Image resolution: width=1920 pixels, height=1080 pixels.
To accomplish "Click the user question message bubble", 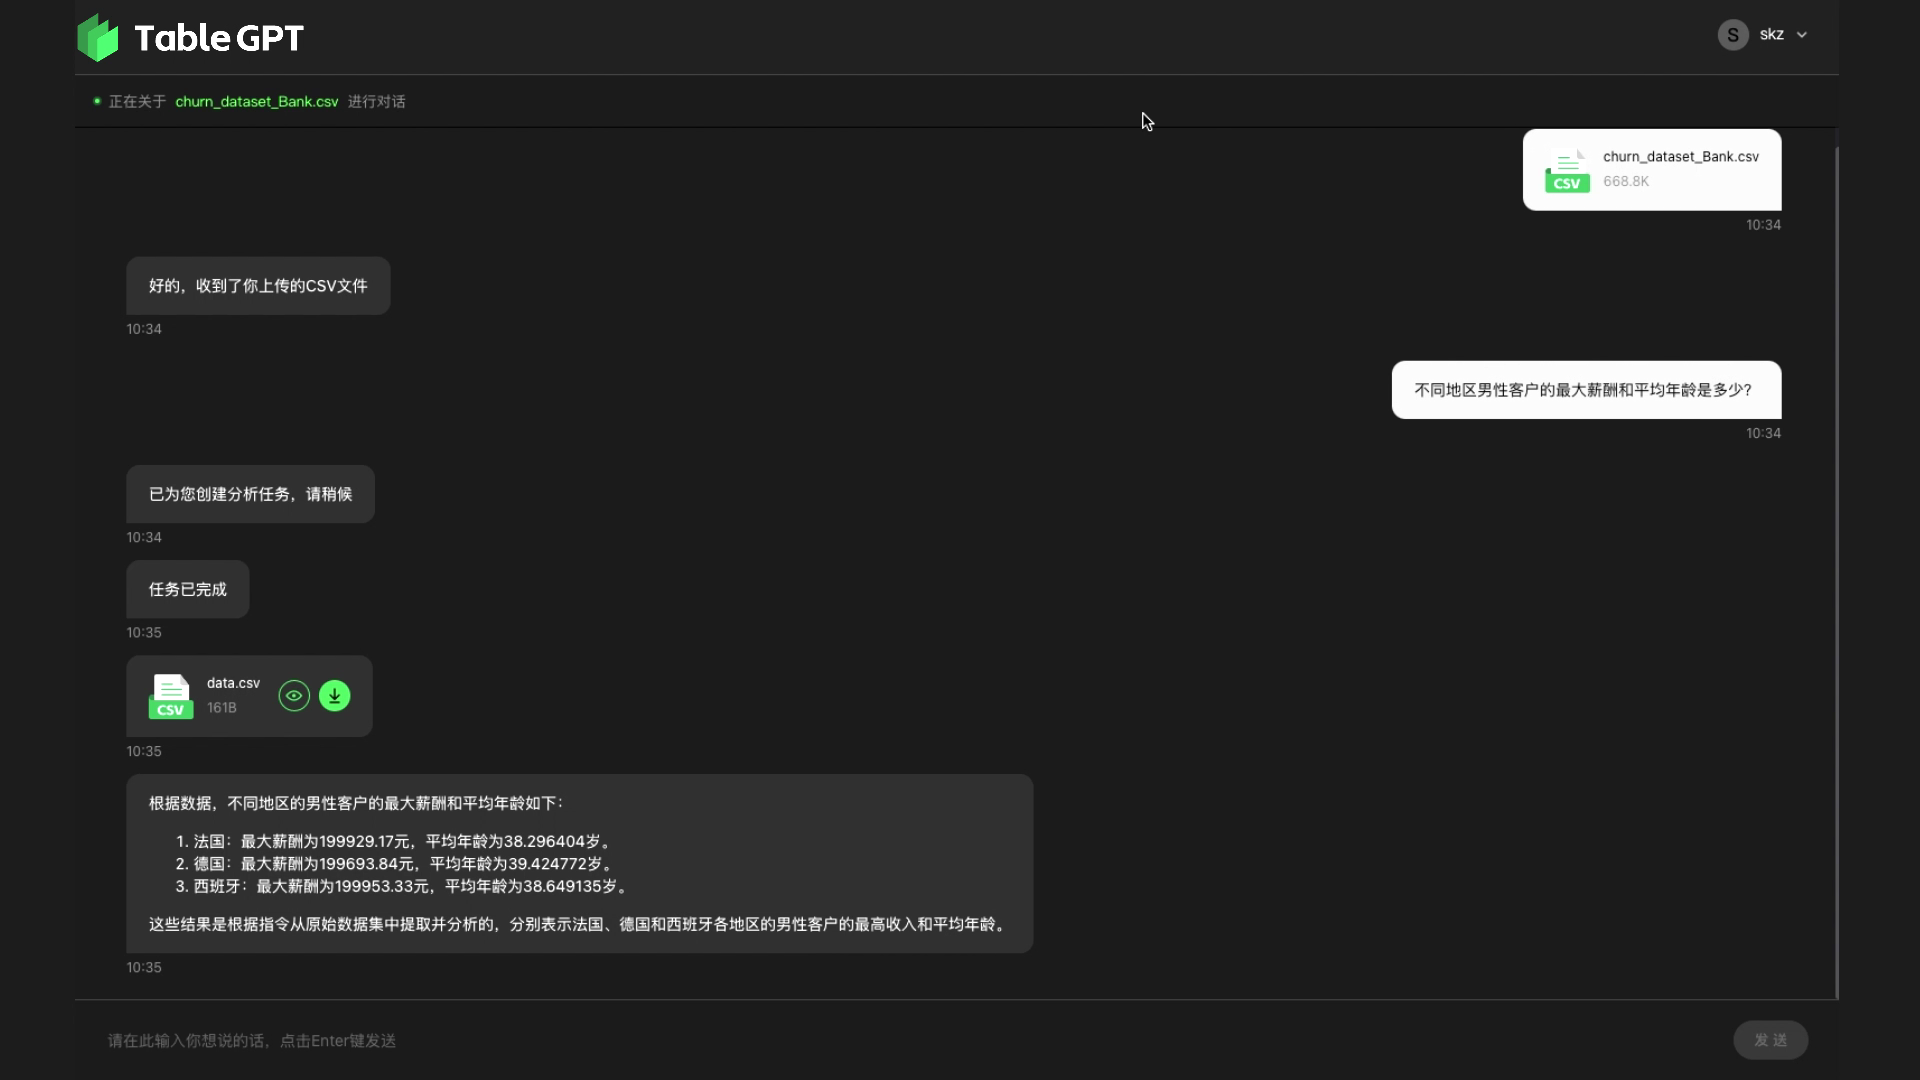I will [x=1585, y=390].
